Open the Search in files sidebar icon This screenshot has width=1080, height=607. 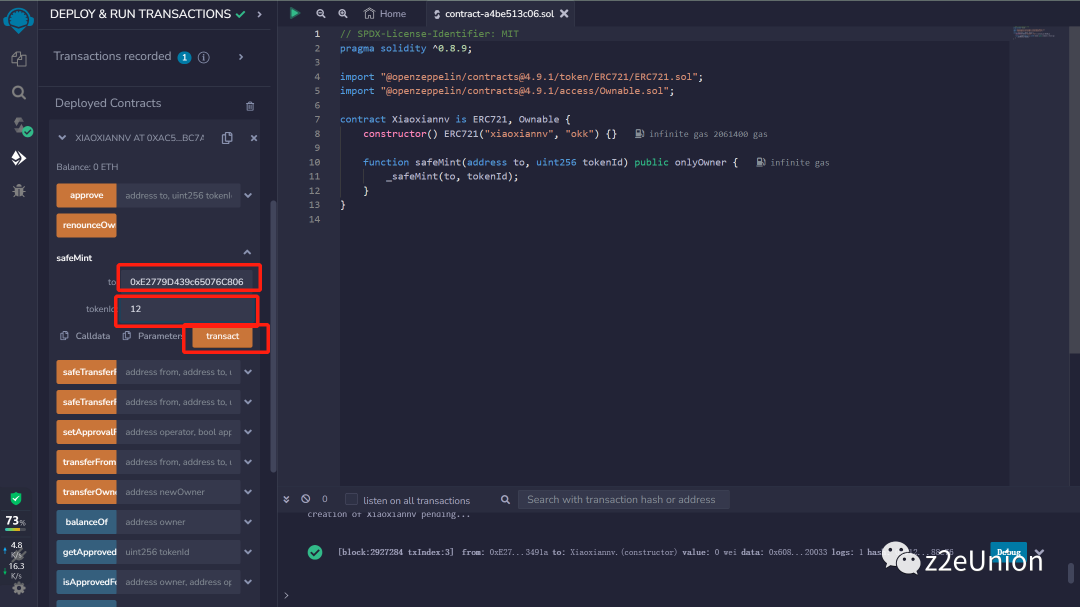[x=18, y=92]
